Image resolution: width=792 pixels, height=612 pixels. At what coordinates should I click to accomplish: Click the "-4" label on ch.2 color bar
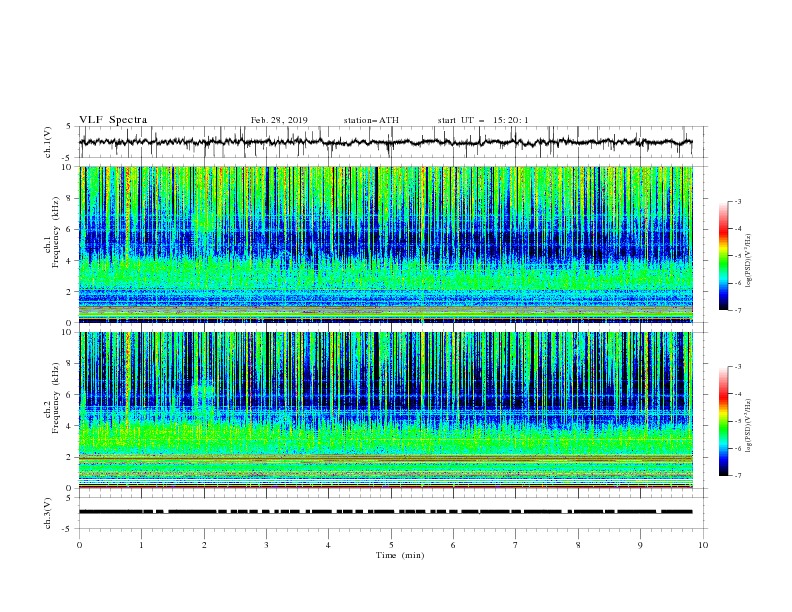tap(737, 394)
